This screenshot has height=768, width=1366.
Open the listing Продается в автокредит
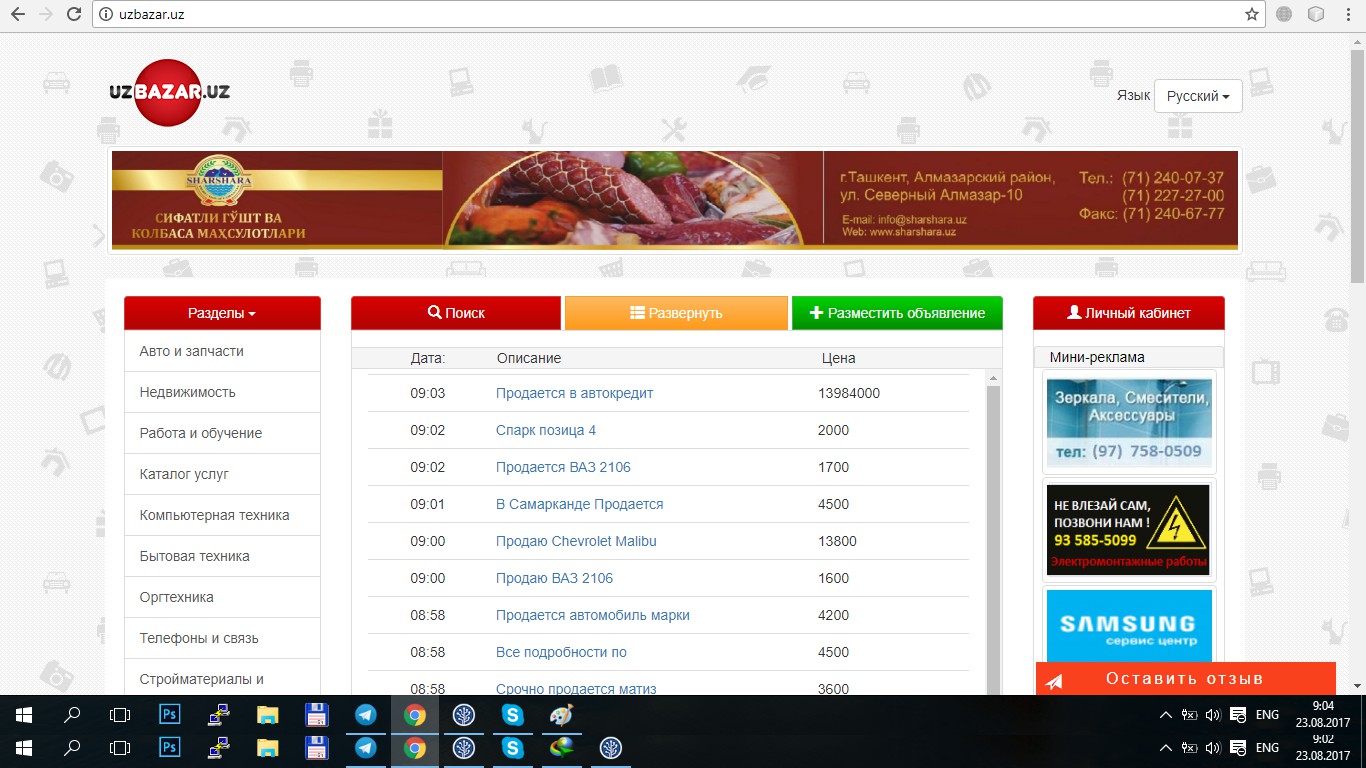(x=574, y=393)
